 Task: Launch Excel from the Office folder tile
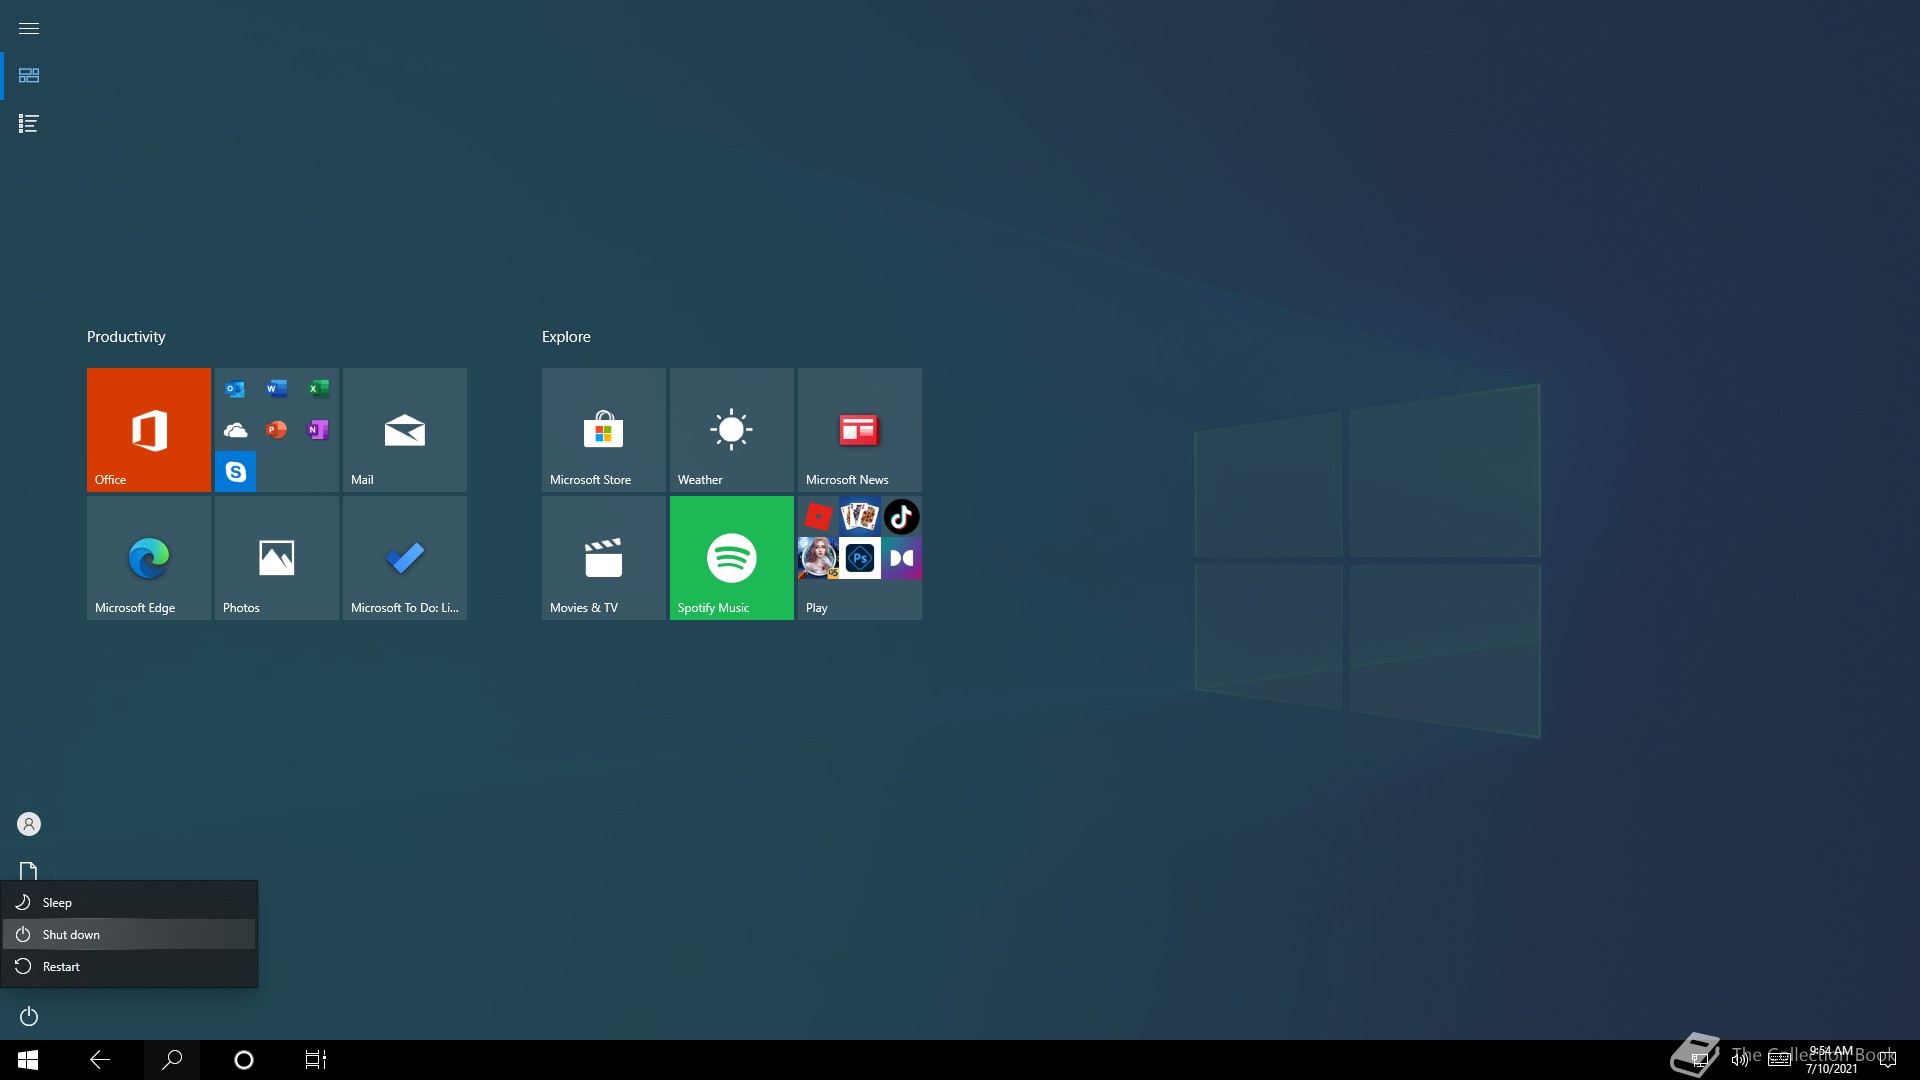pyautogui.click(x=318, y=389)
